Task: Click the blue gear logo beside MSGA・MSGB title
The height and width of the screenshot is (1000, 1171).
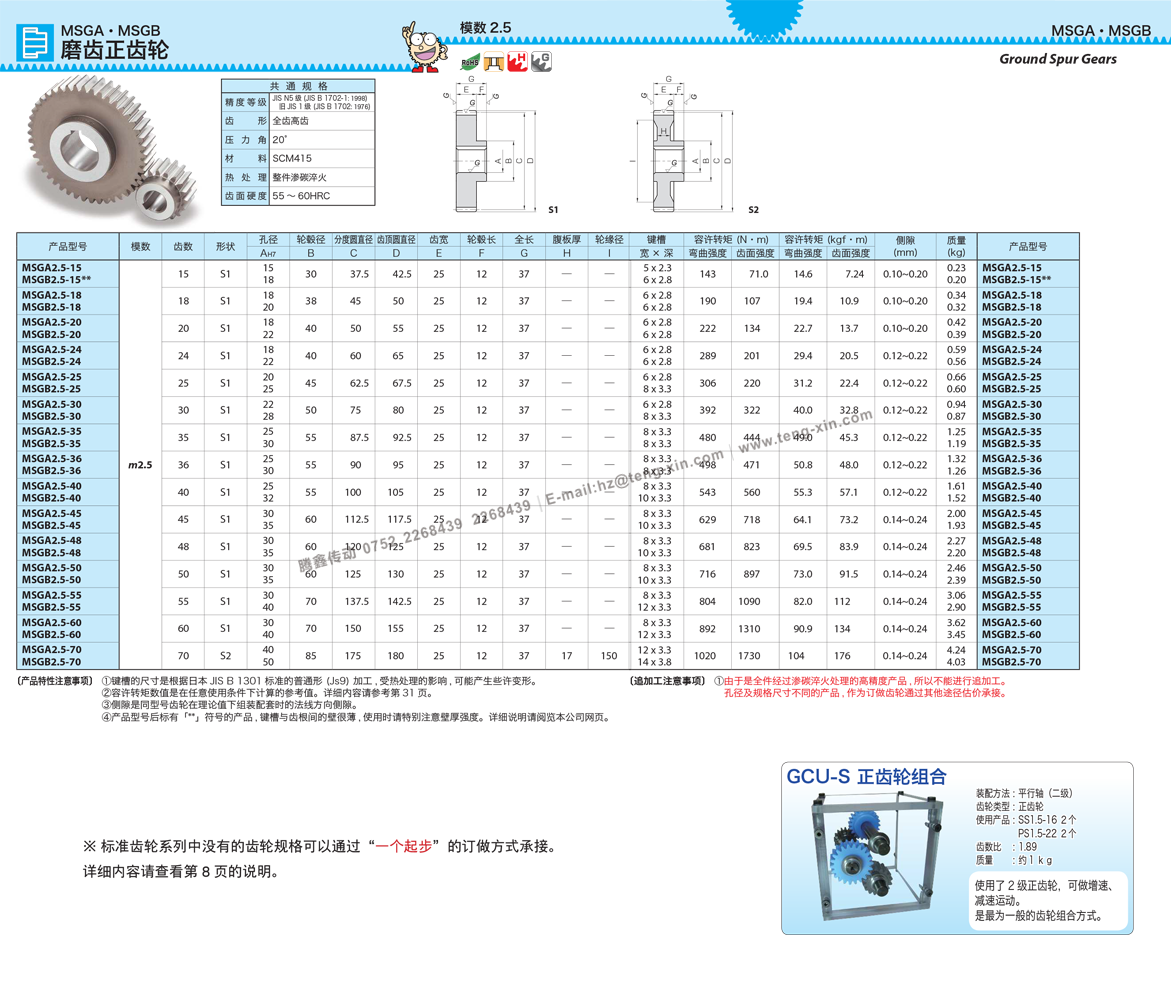Action: (35, 43)
